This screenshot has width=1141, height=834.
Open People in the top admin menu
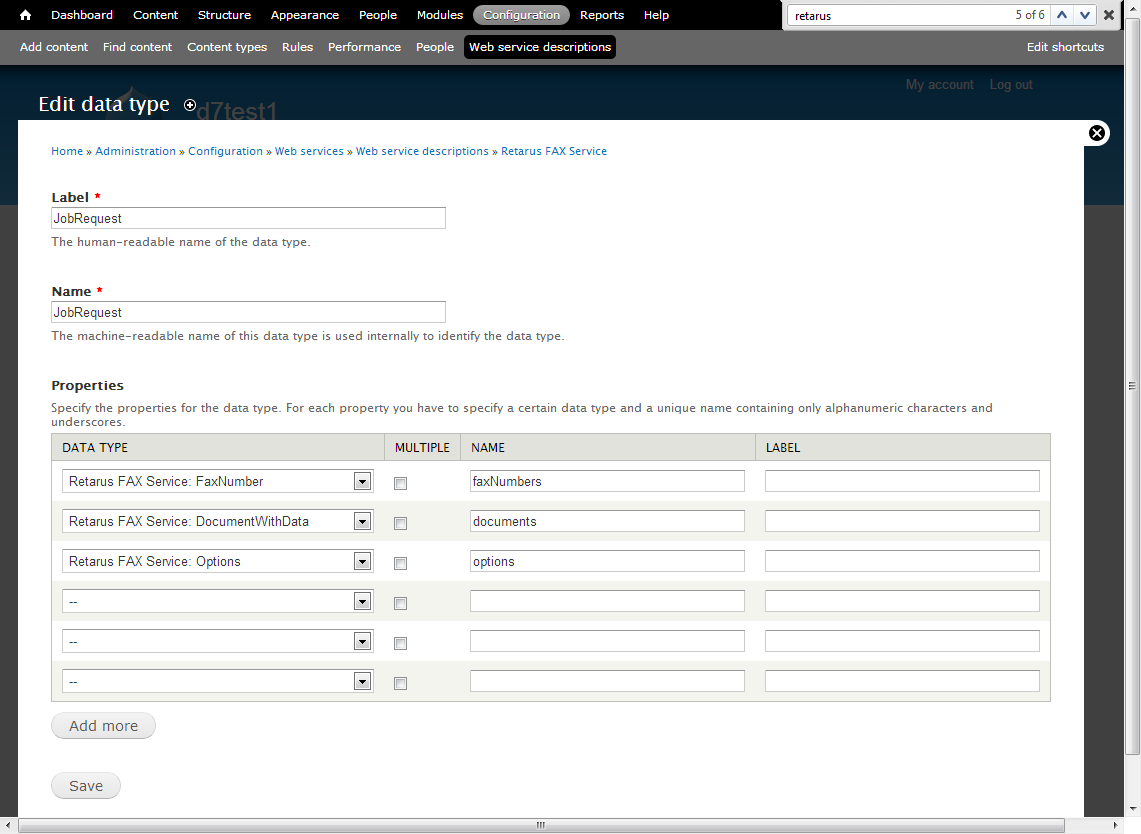tap(378, 15)
